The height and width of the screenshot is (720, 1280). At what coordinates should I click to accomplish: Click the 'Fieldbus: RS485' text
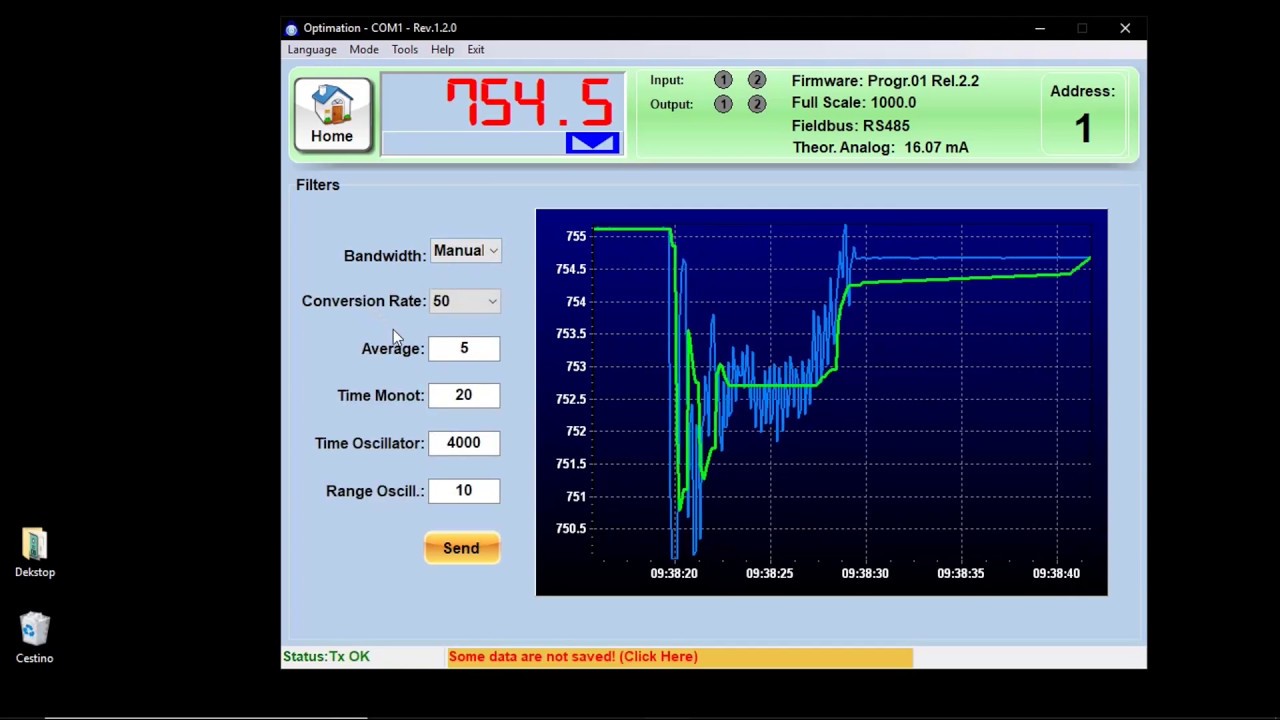tap(851, 126)
